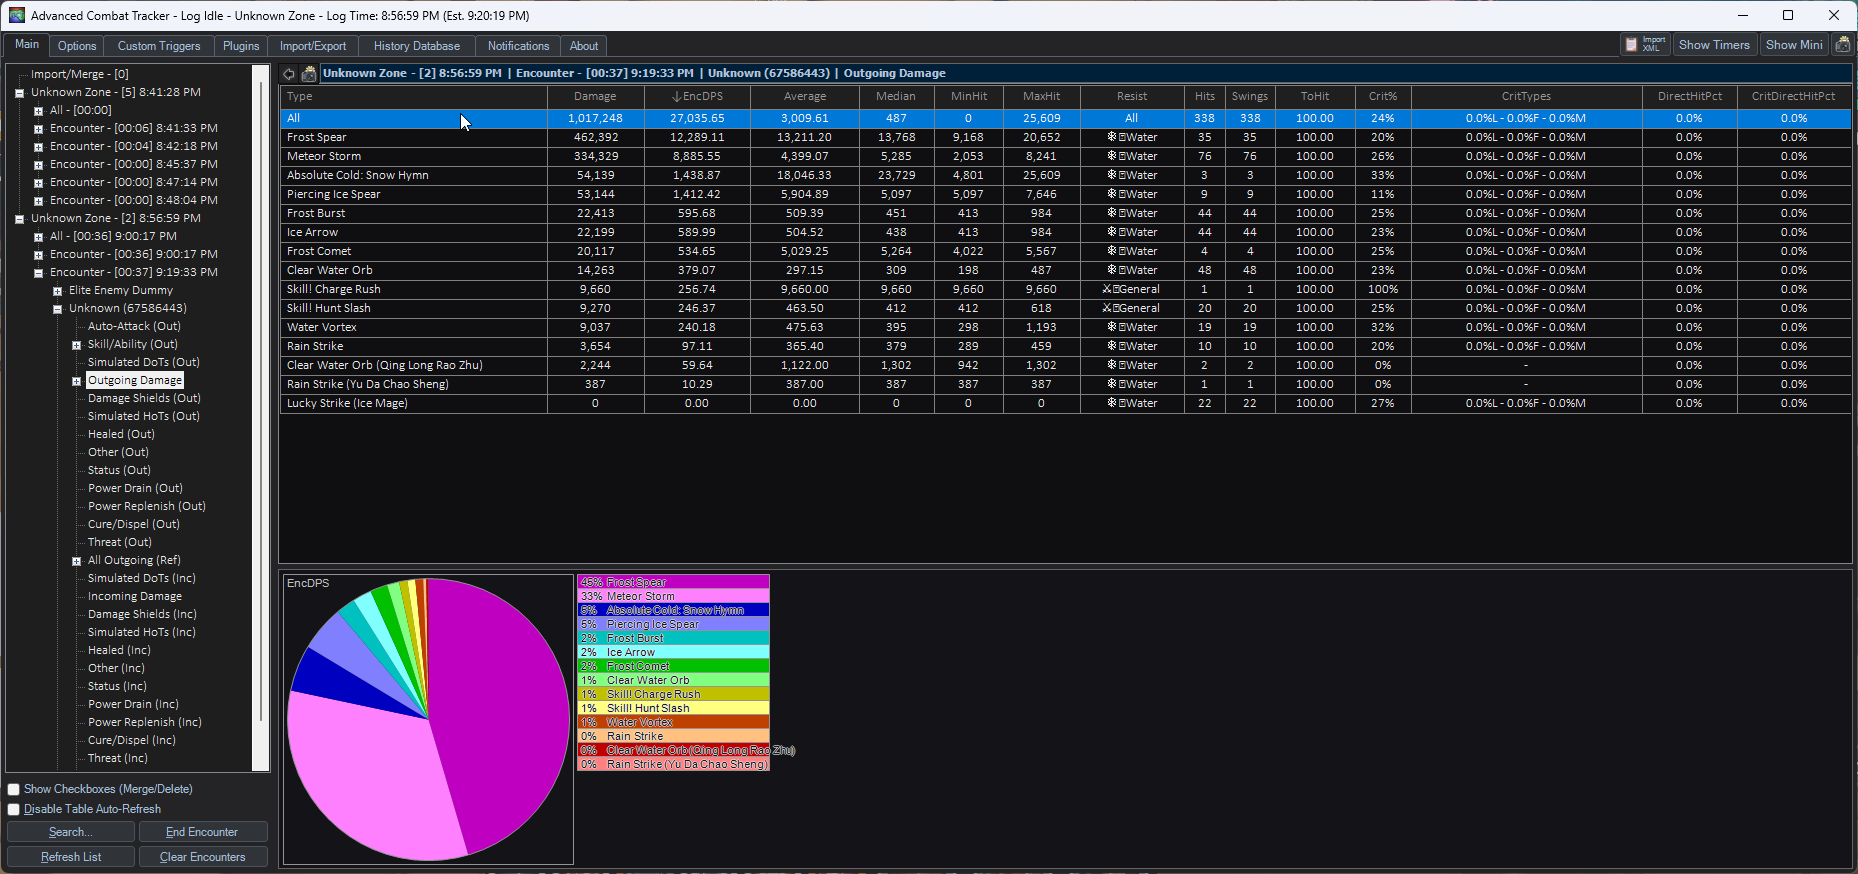Expand the Elite Enemy Dummy node

coord(57,291)
